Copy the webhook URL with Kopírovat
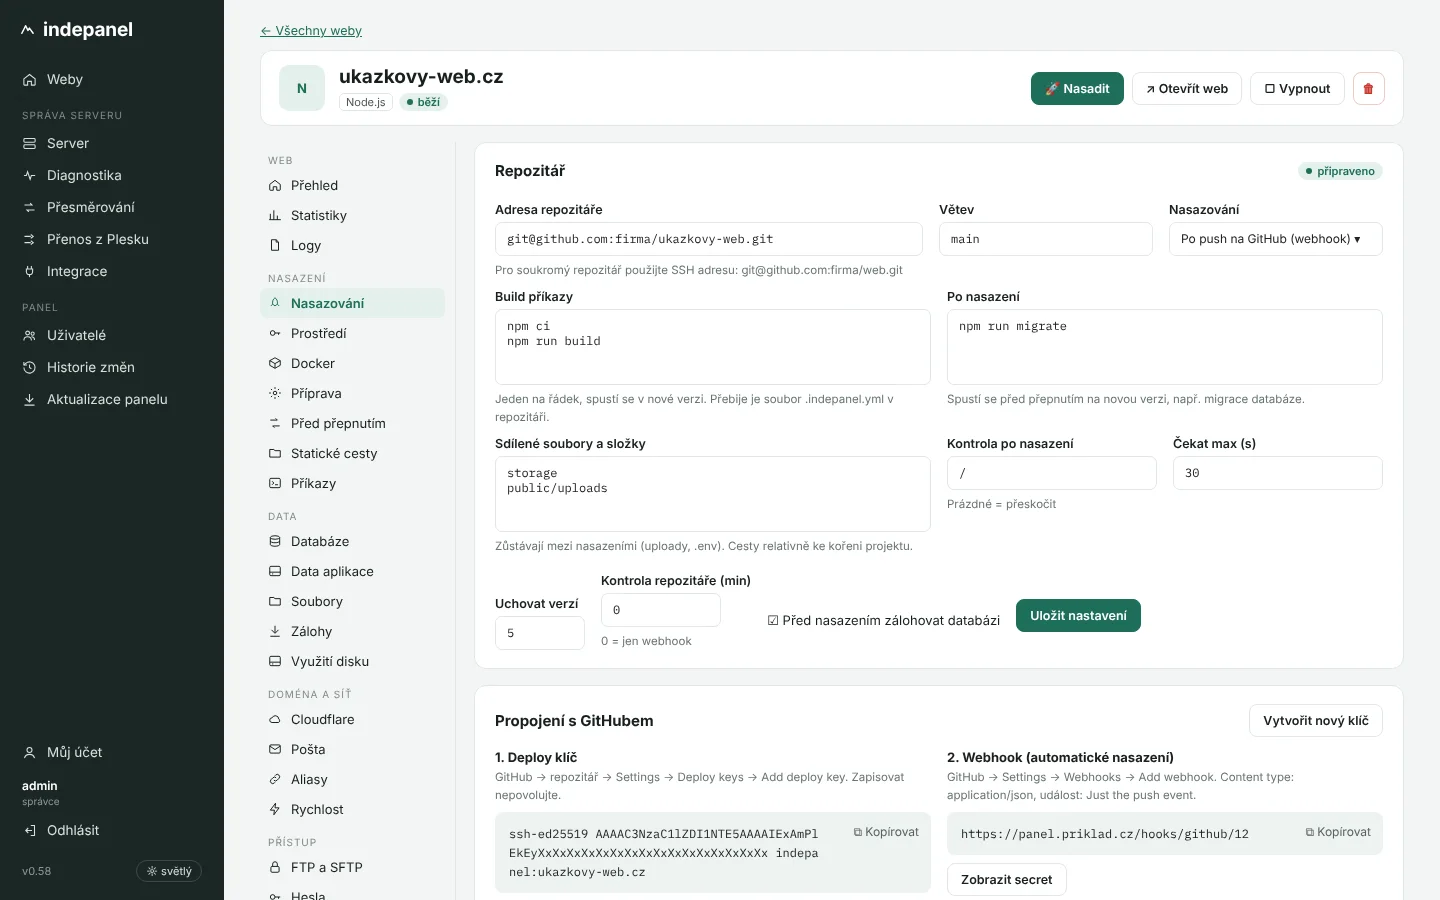Viewport: 1440px width, 900px height. click(1338, 832)
